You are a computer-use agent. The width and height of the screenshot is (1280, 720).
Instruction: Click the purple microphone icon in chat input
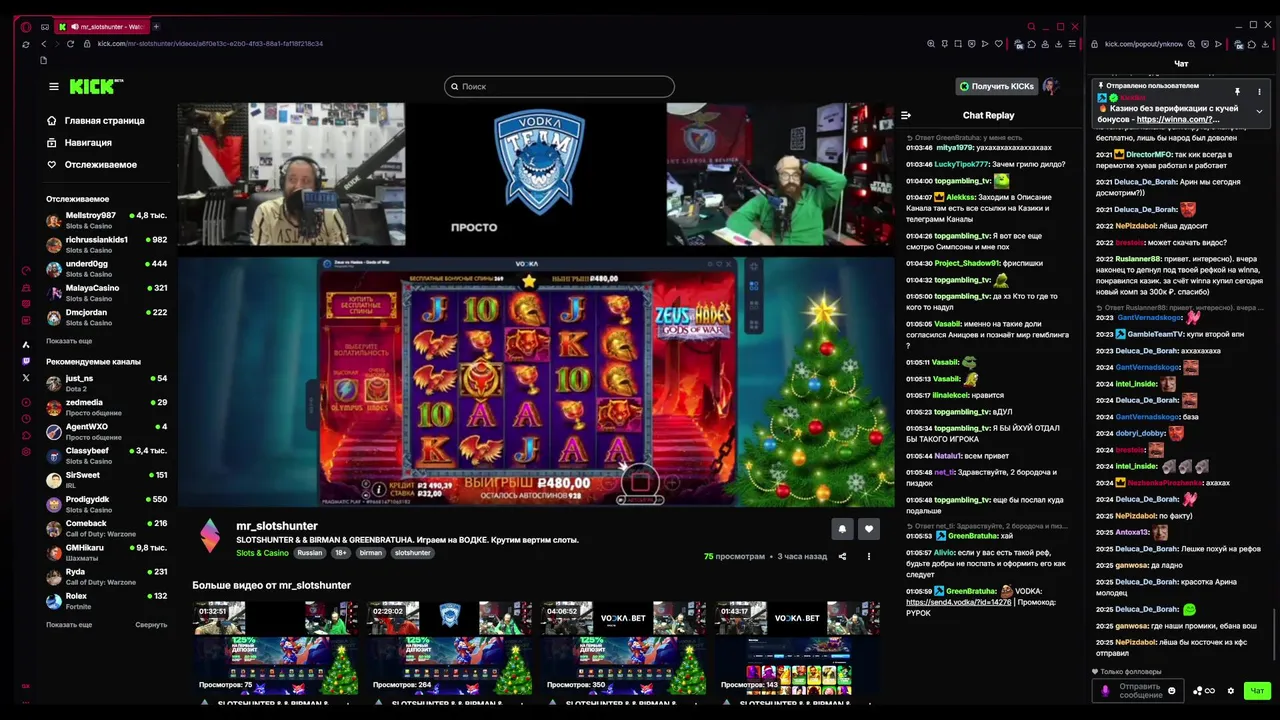coord(1105,691)
